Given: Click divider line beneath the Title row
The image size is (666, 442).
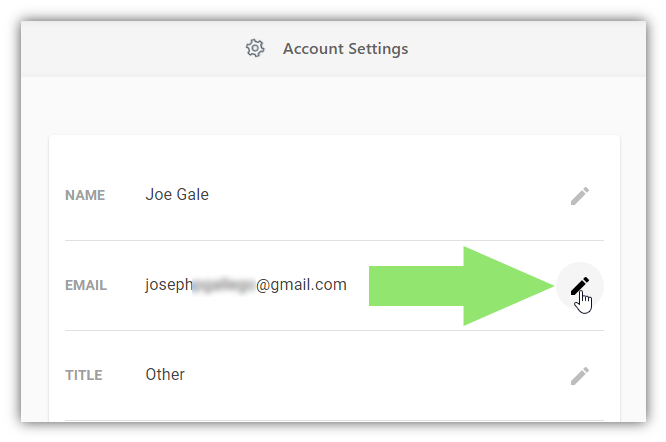Looking at the screenshot, I should click(334, 420).
